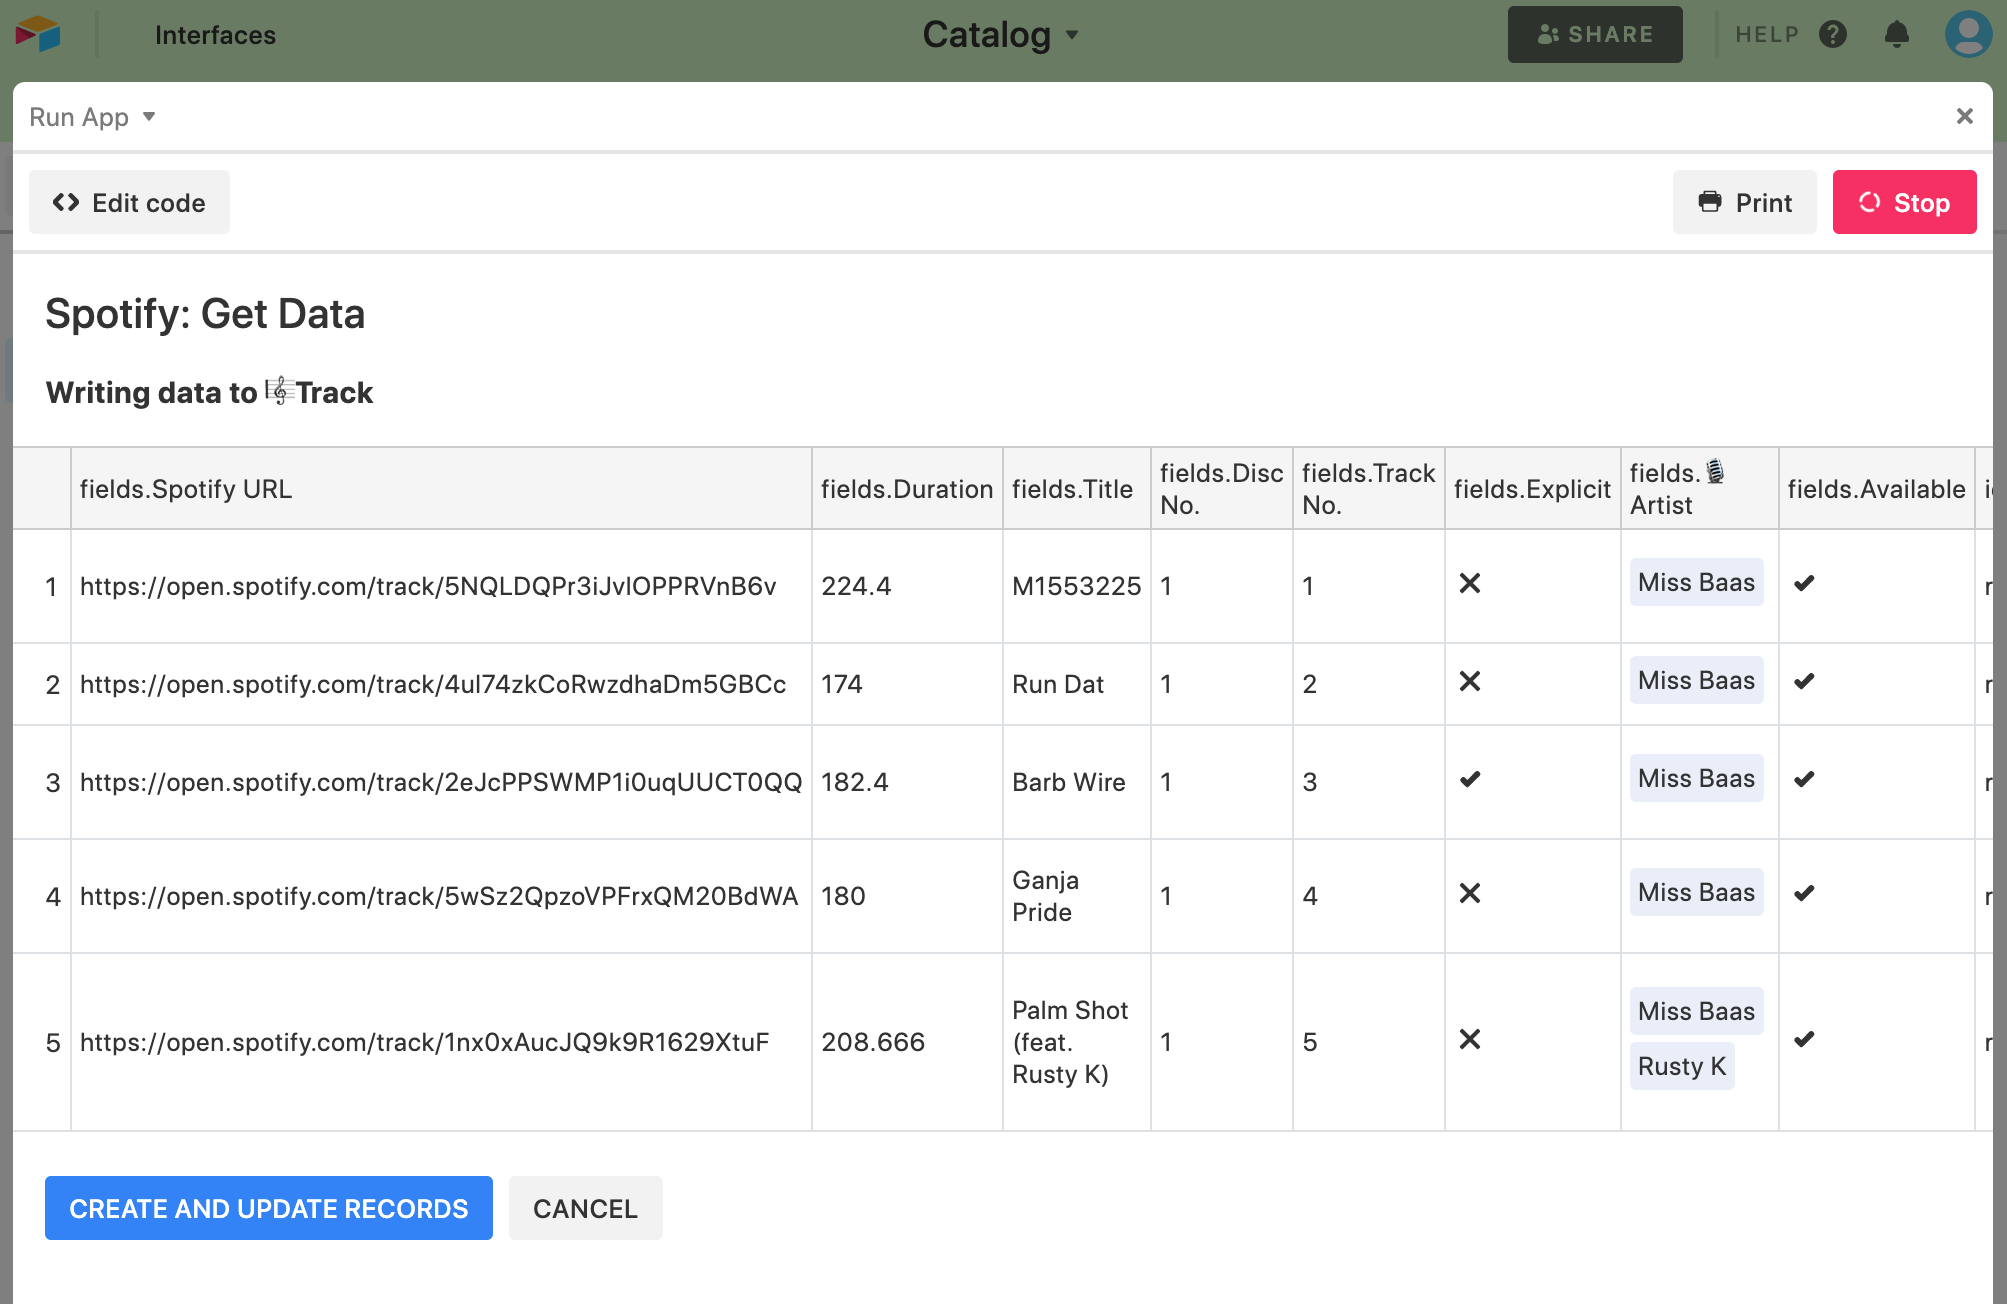Click Explicit X mark for Palm Shot
Viewport: 2007px width, 1304px height.
coord(1469,1039)
